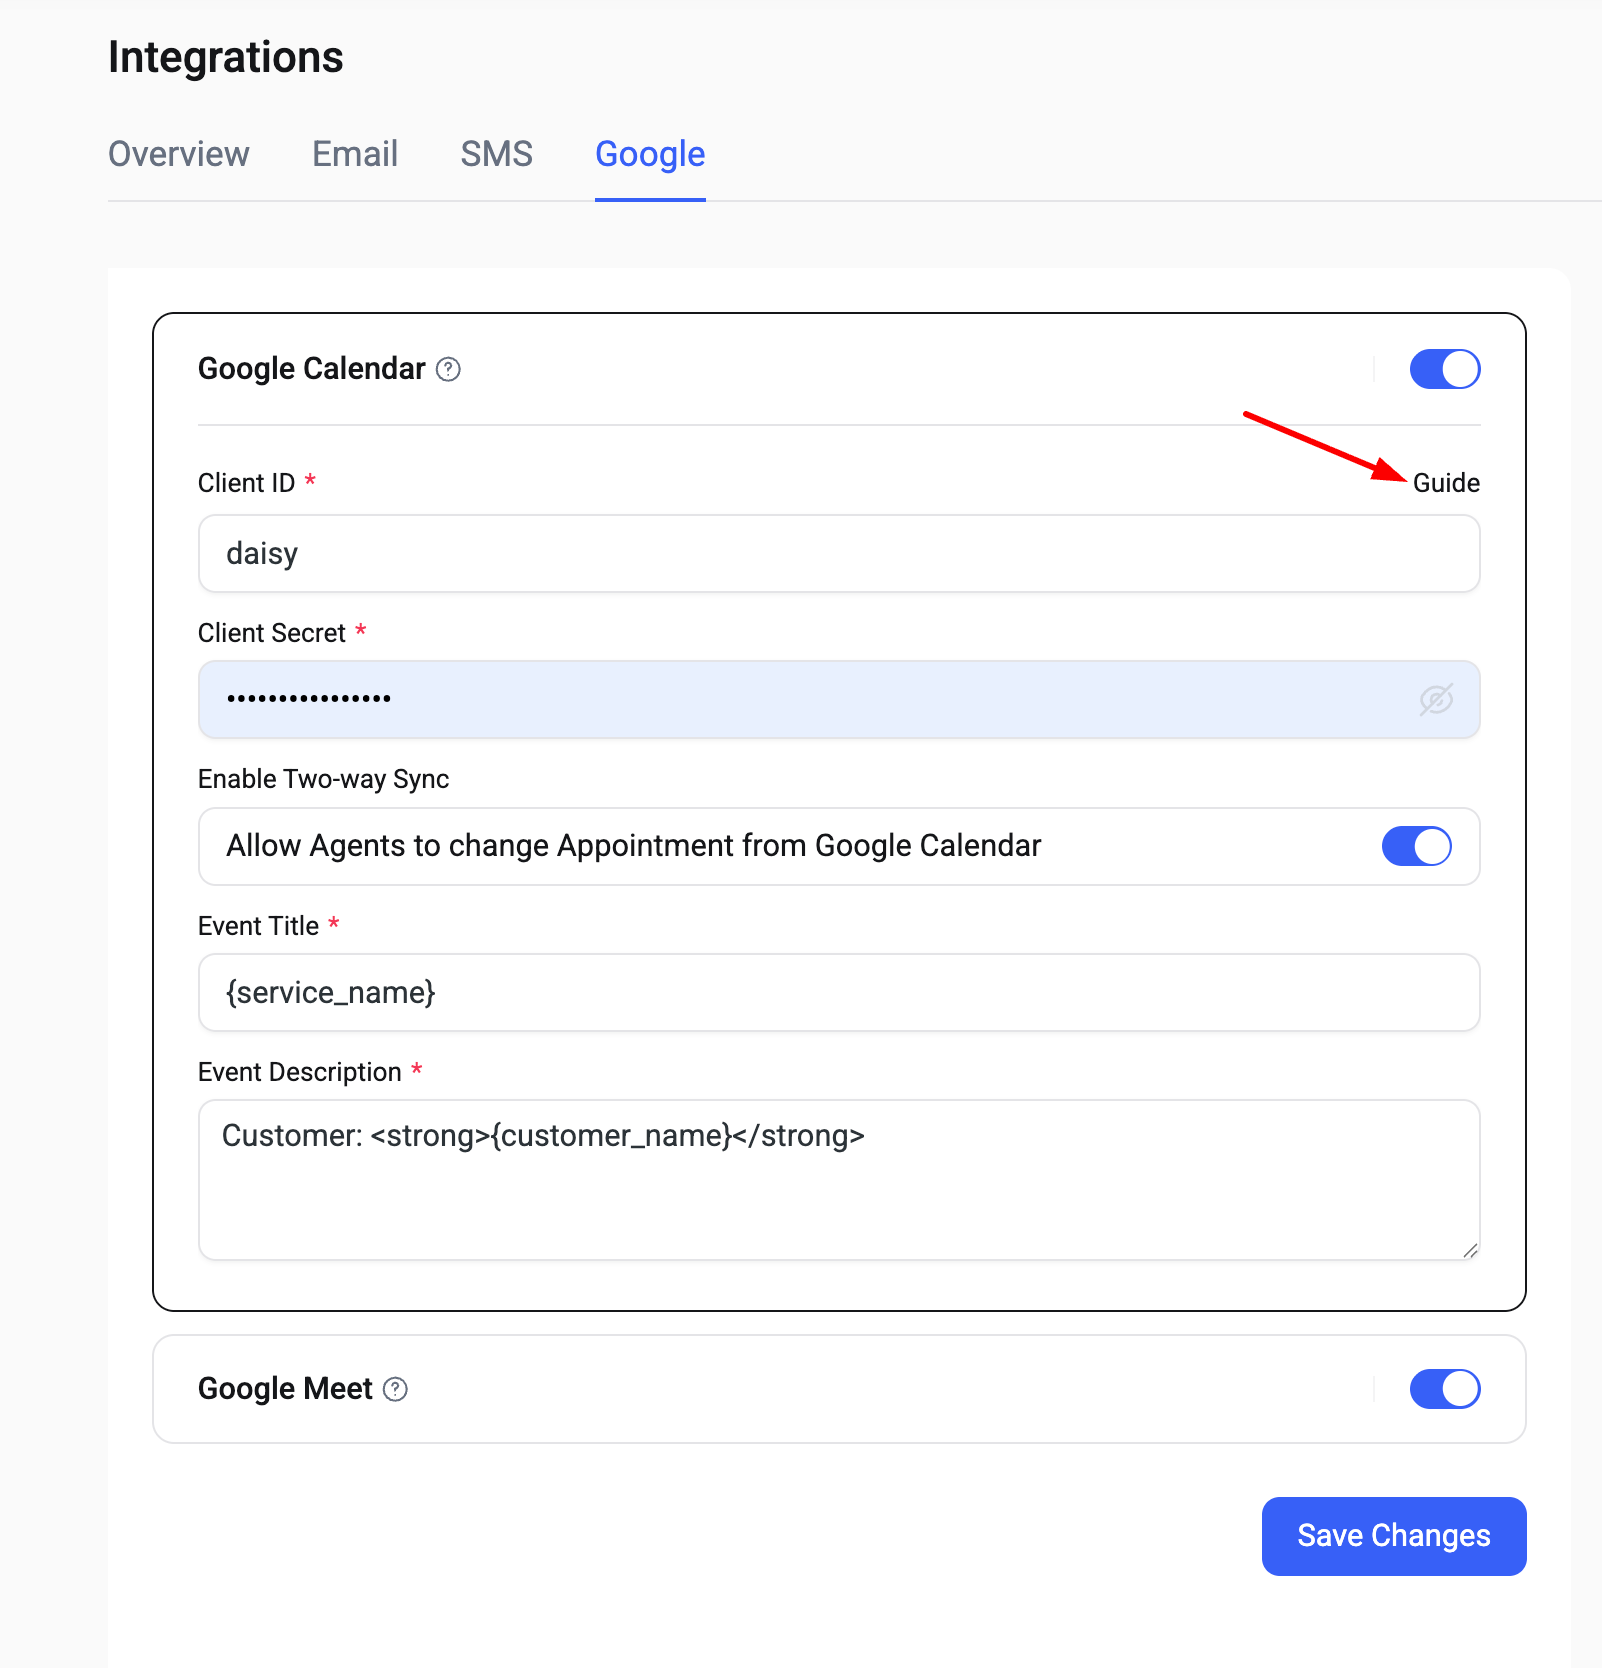Edit the Event Title {service_name} field

coord(838,993)
